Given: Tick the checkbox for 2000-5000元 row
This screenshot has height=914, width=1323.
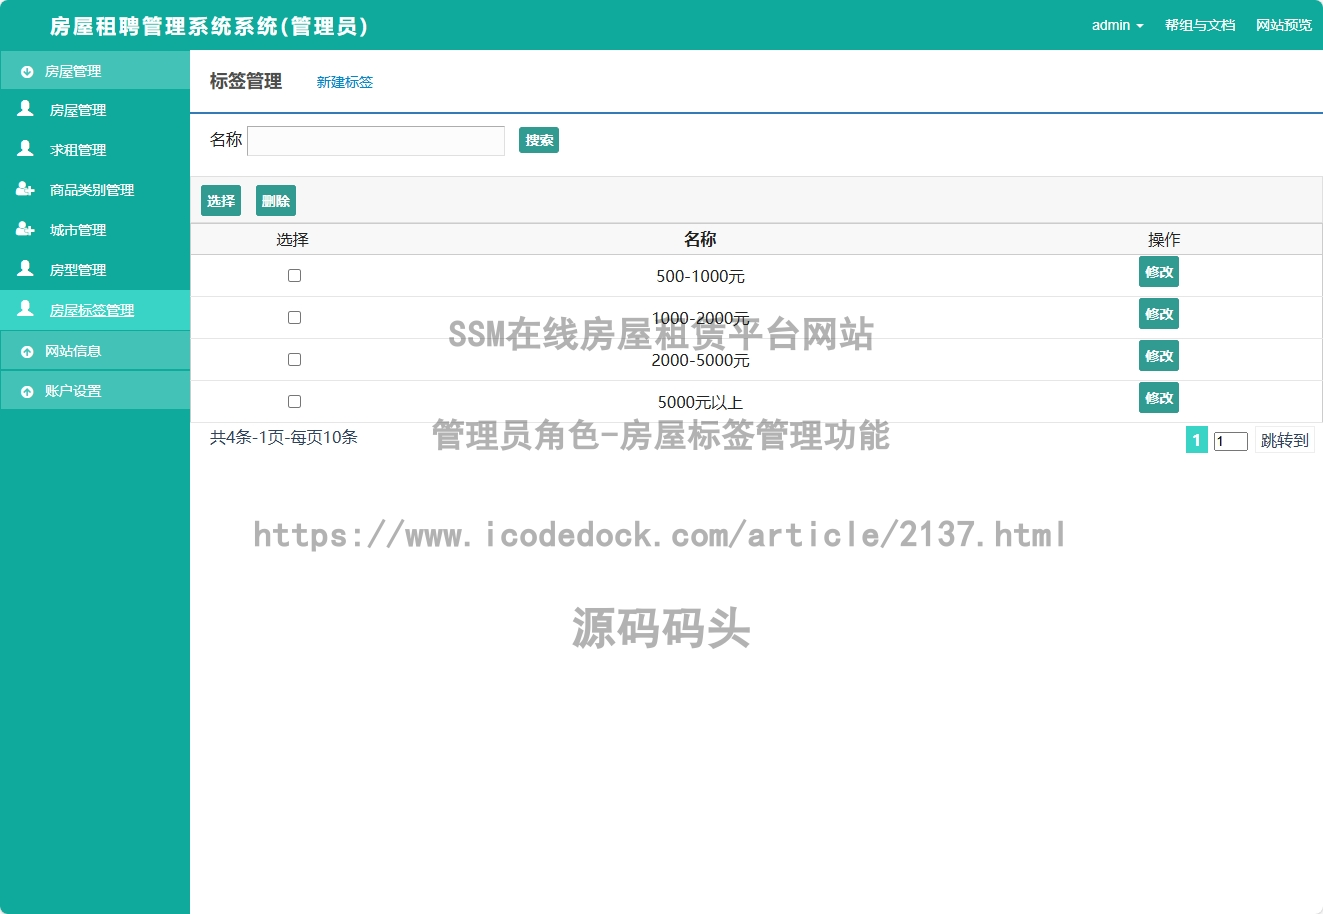Looking at the screenshot, I should coord(294,359).
